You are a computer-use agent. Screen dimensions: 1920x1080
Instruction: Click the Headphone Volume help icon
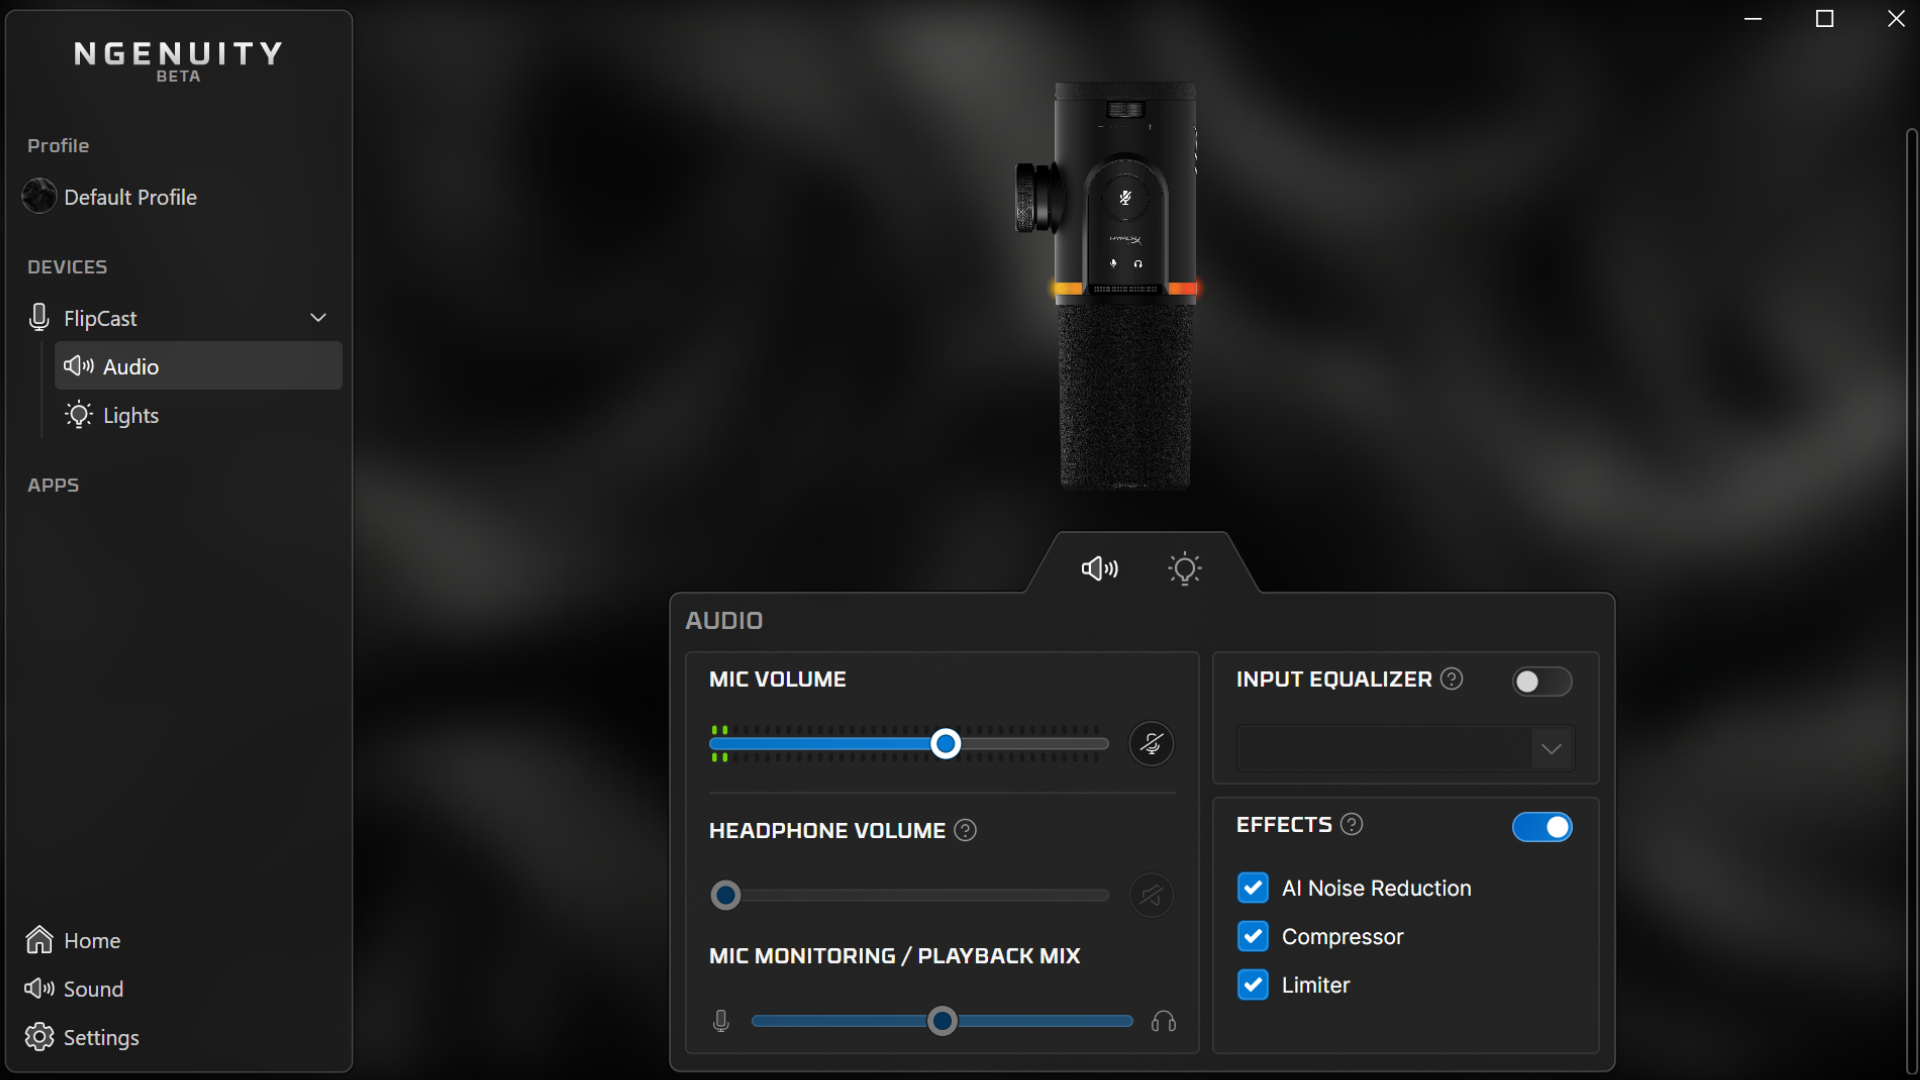tap(966, 830)
